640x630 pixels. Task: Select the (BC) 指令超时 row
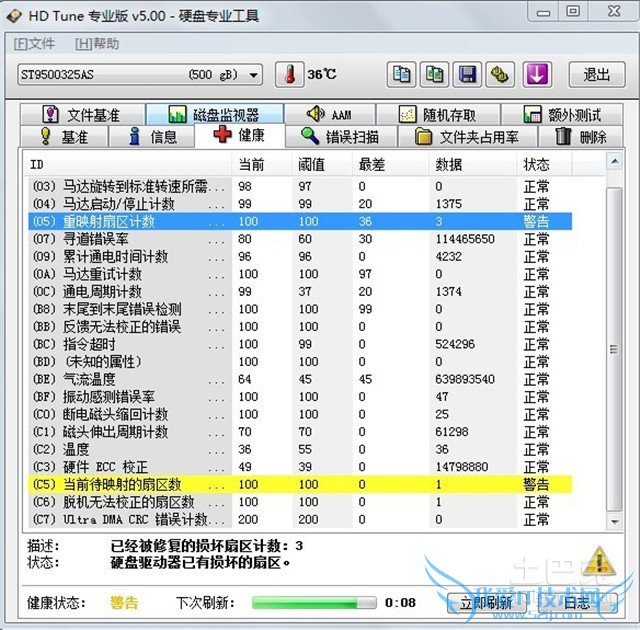click(300, 344)
